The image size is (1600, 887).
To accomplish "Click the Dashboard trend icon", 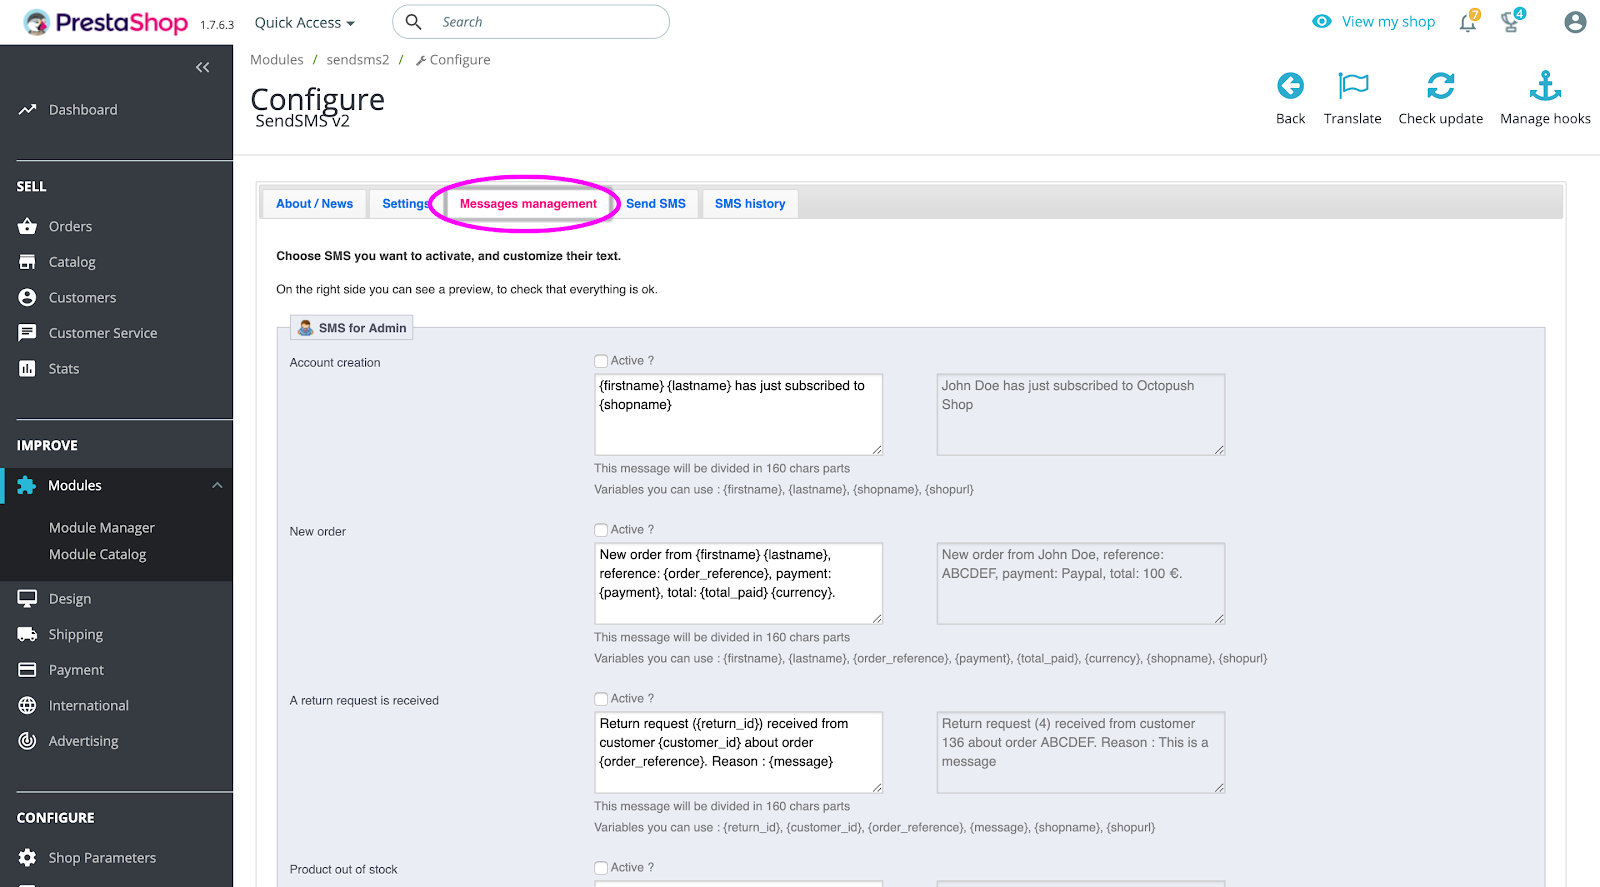I will tap(27, 110).
